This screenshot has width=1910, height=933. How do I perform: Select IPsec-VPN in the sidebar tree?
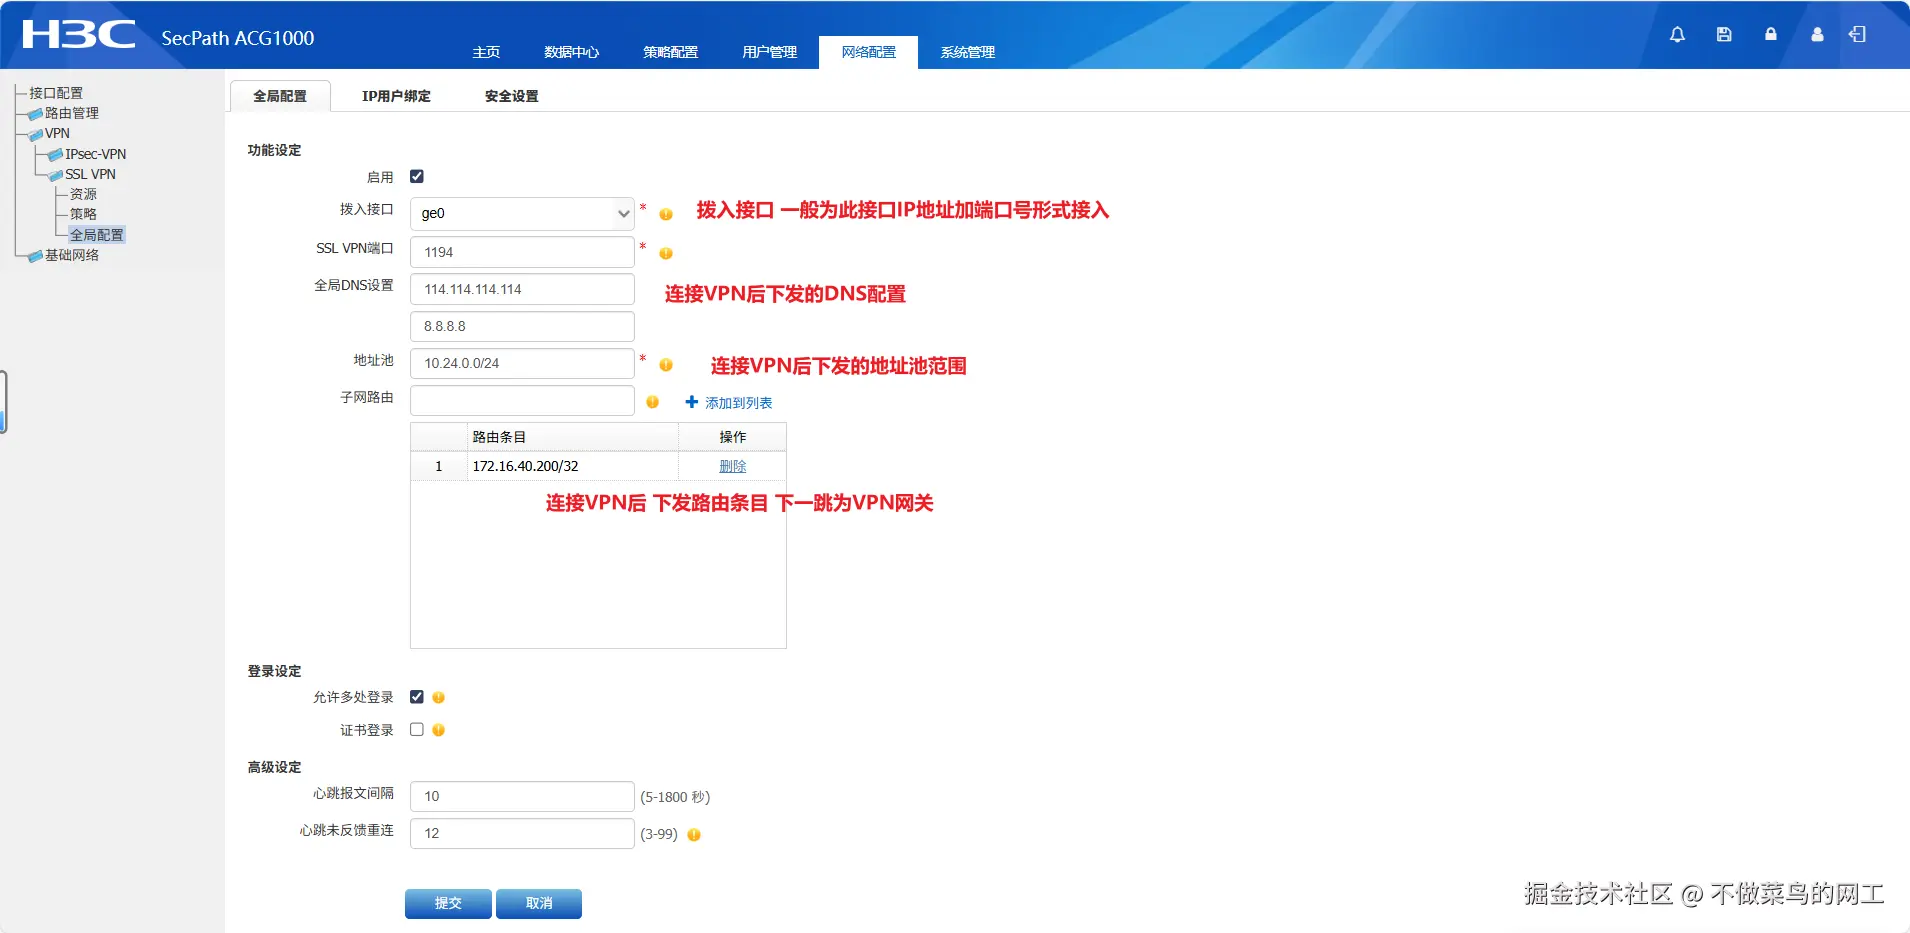pyautogui.click(x=96, y=154)
